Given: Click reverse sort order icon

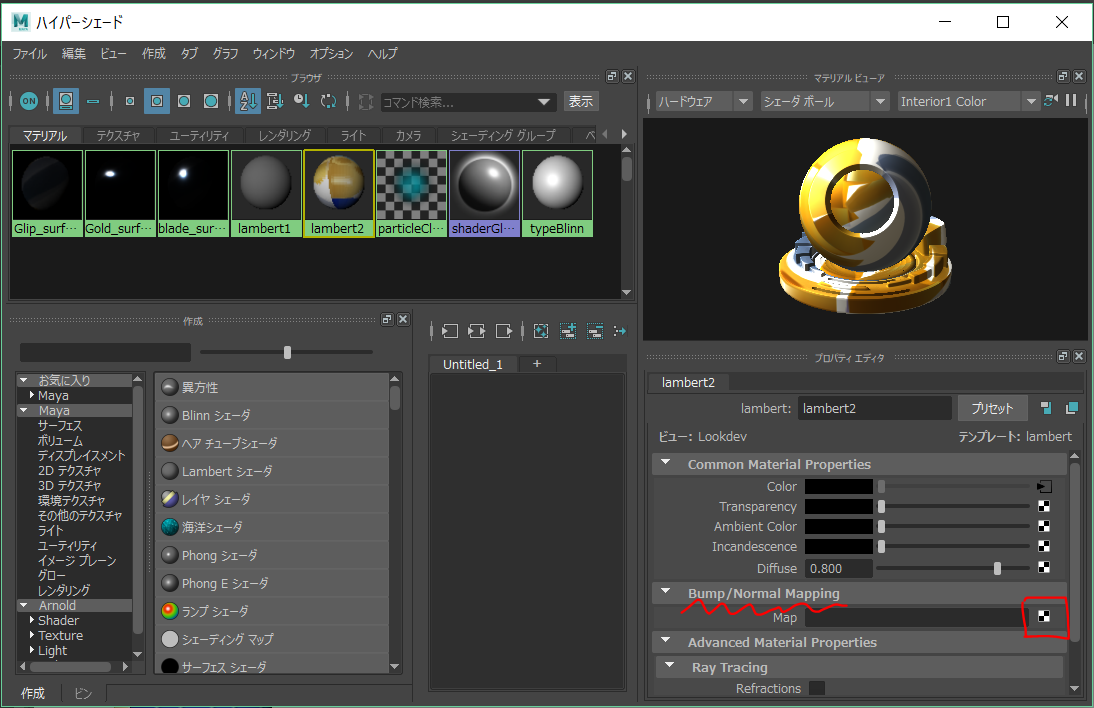Looking at the screenshot, I should 329,101.
